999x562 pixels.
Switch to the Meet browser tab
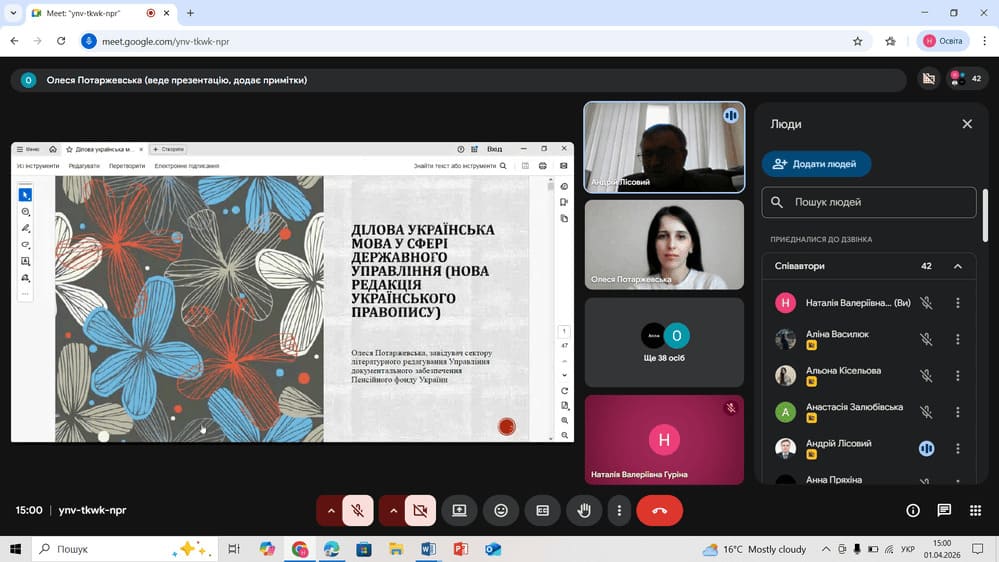[85, 13]
